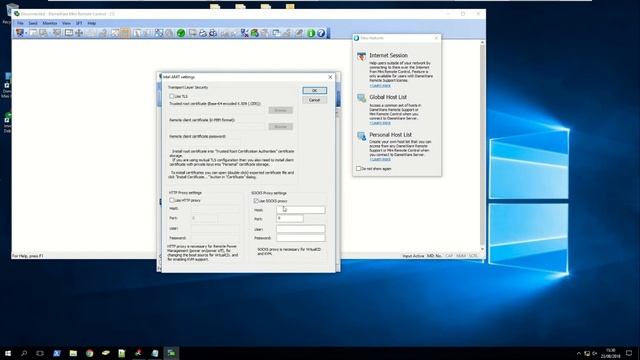Open the Monitor menu

click(x=50, y=23)
